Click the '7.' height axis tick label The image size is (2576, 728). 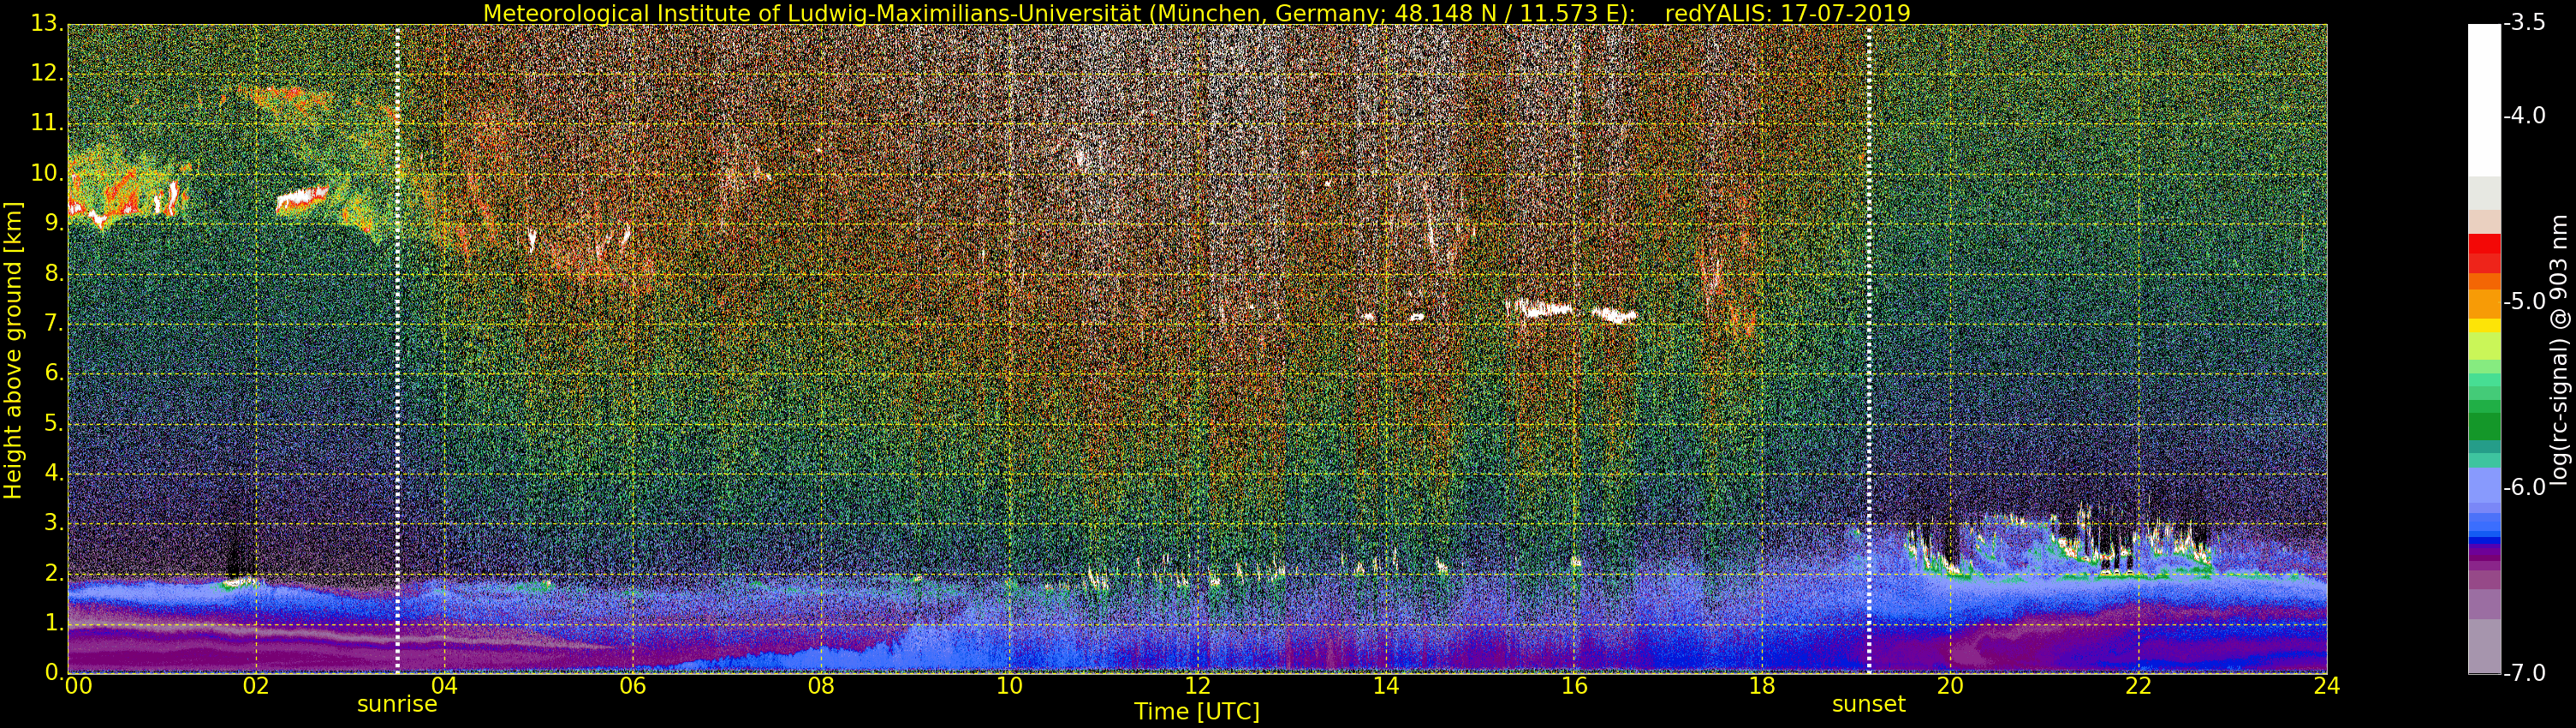53,323
